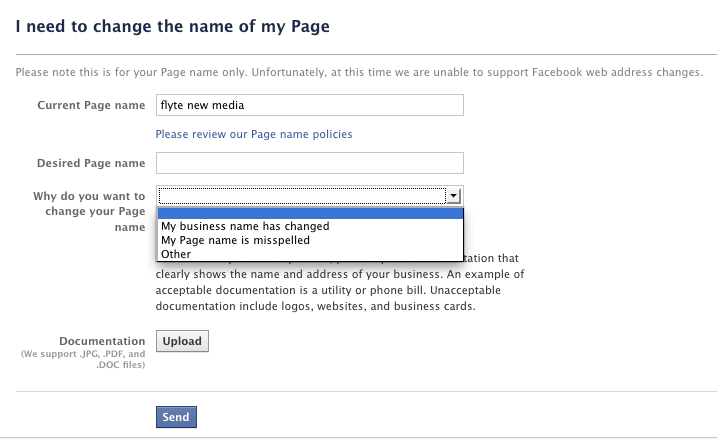Focus the Desired Page name input

point(310,163)
